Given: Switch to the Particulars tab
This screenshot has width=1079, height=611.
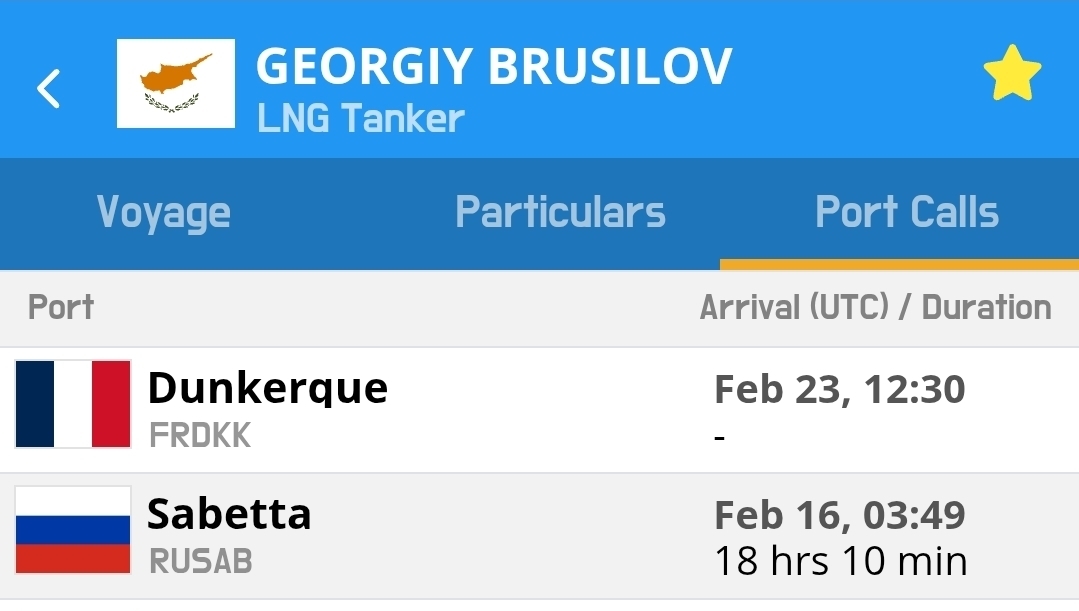Looking at the screenshot, I should [x=560, y=212].
